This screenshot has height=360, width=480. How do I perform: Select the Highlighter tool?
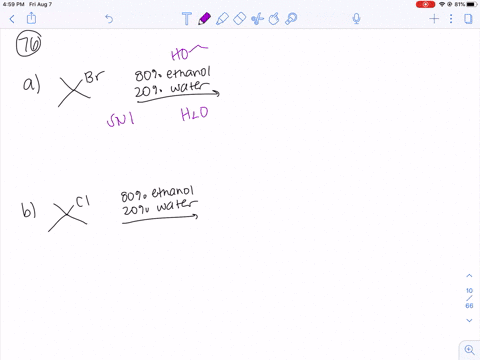[x=222, y=19]
